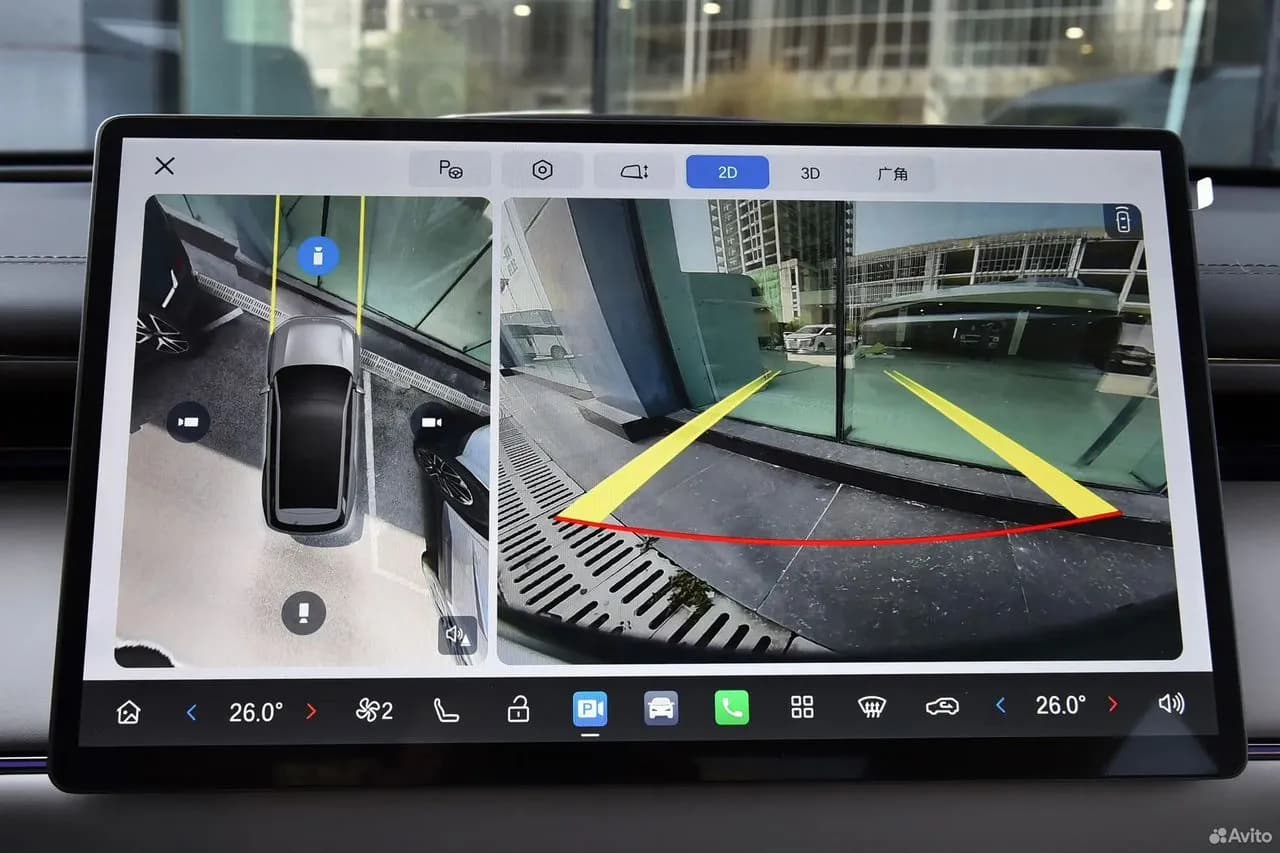Select the front camera view button
Screen dimensions: 1280x853
click(x=318, y=256)
